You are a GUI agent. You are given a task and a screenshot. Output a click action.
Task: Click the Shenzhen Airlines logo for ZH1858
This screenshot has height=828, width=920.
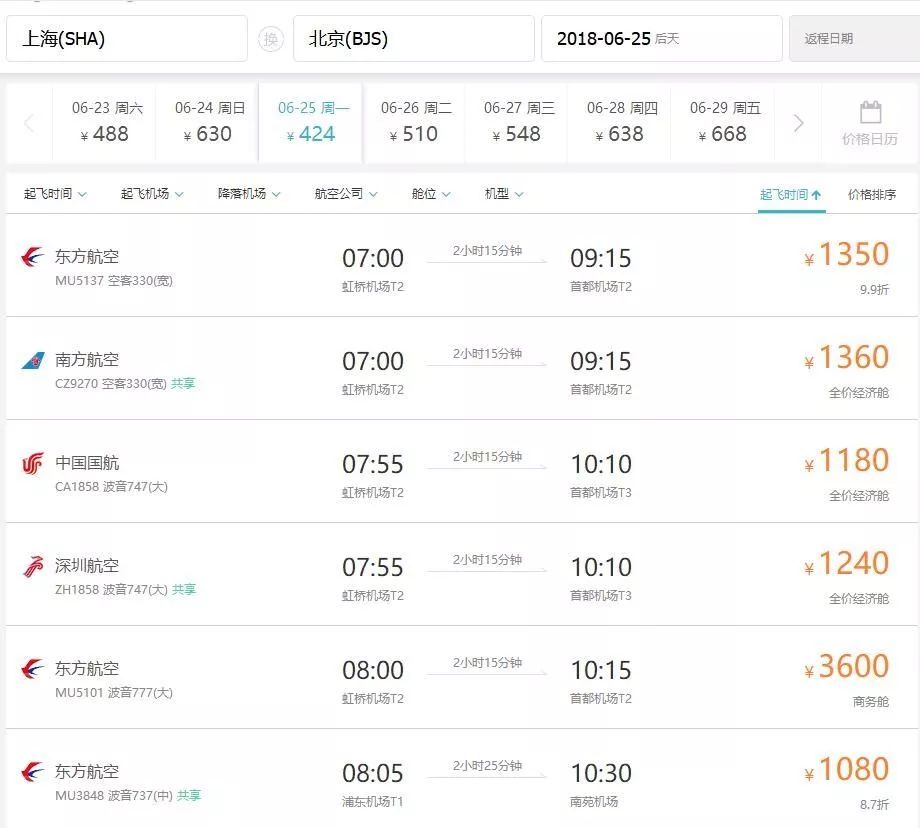(33, 566)
